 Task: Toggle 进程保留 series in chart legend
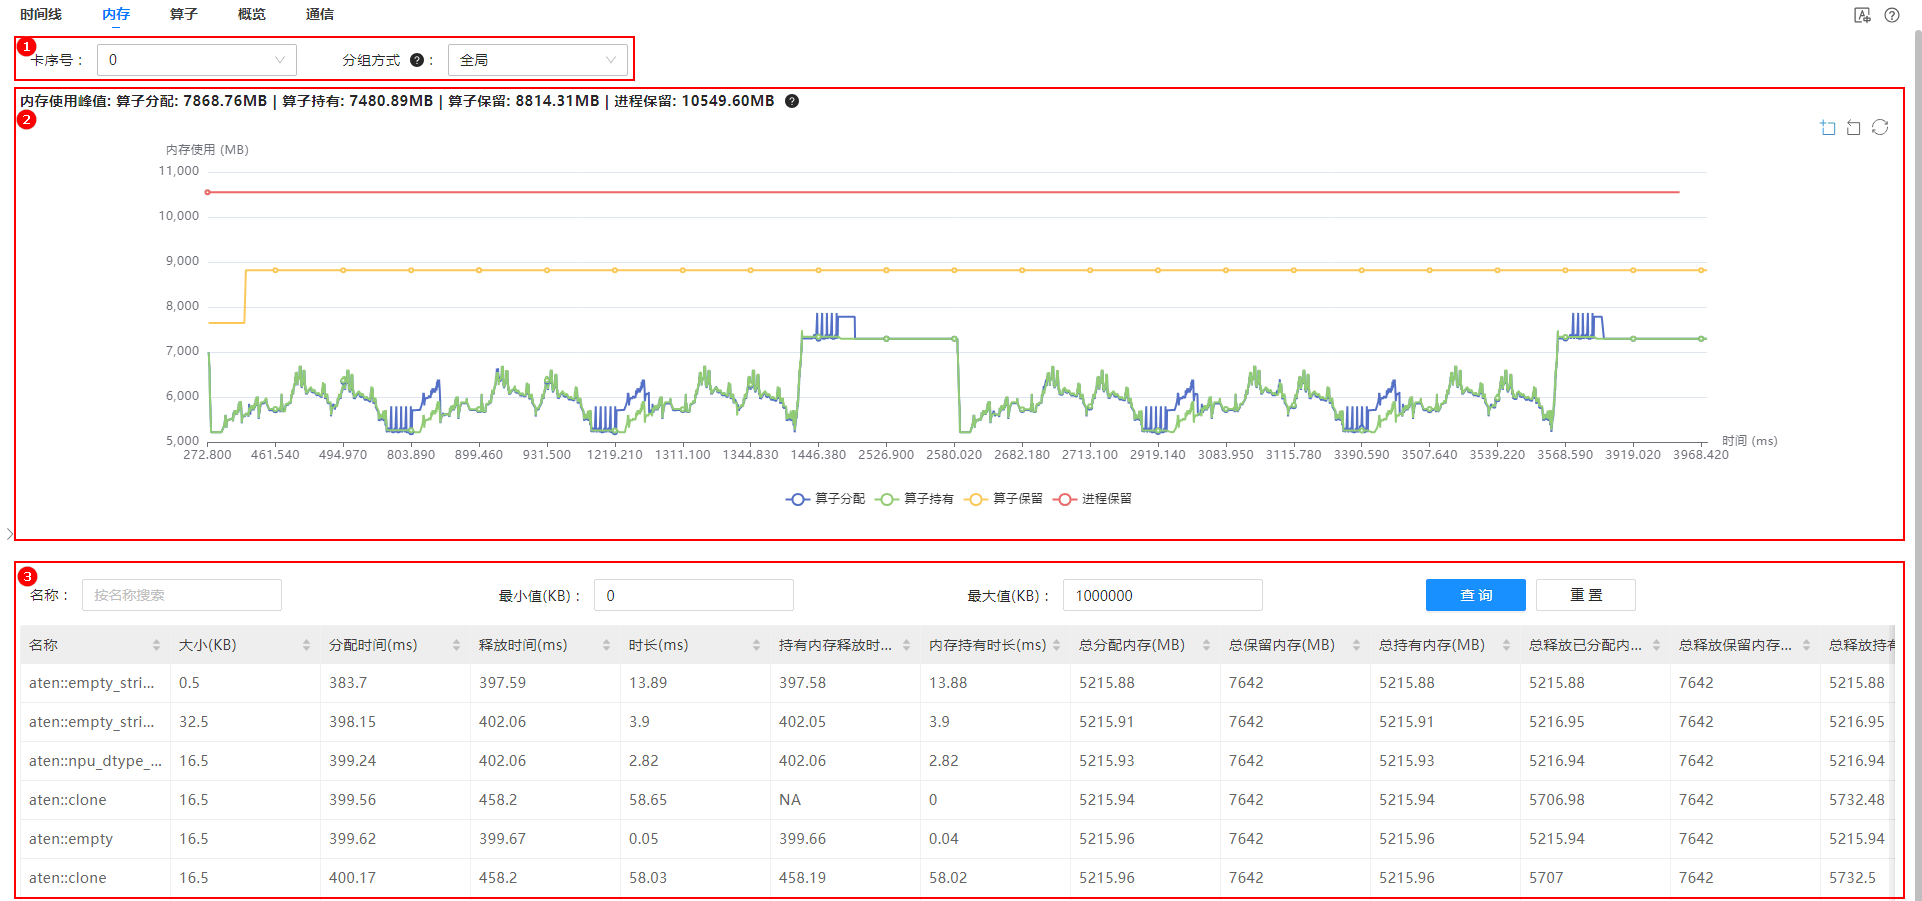pos(1092,499)
